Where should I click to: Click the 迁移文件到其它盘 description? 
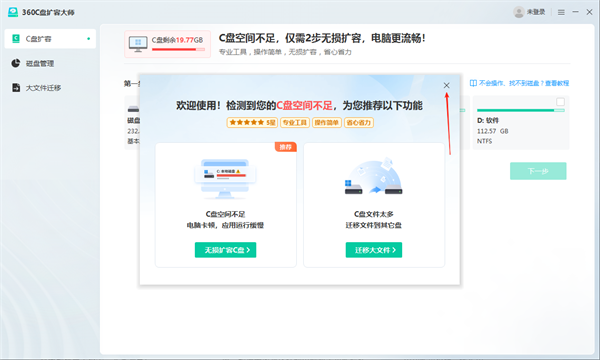point(373,225)
